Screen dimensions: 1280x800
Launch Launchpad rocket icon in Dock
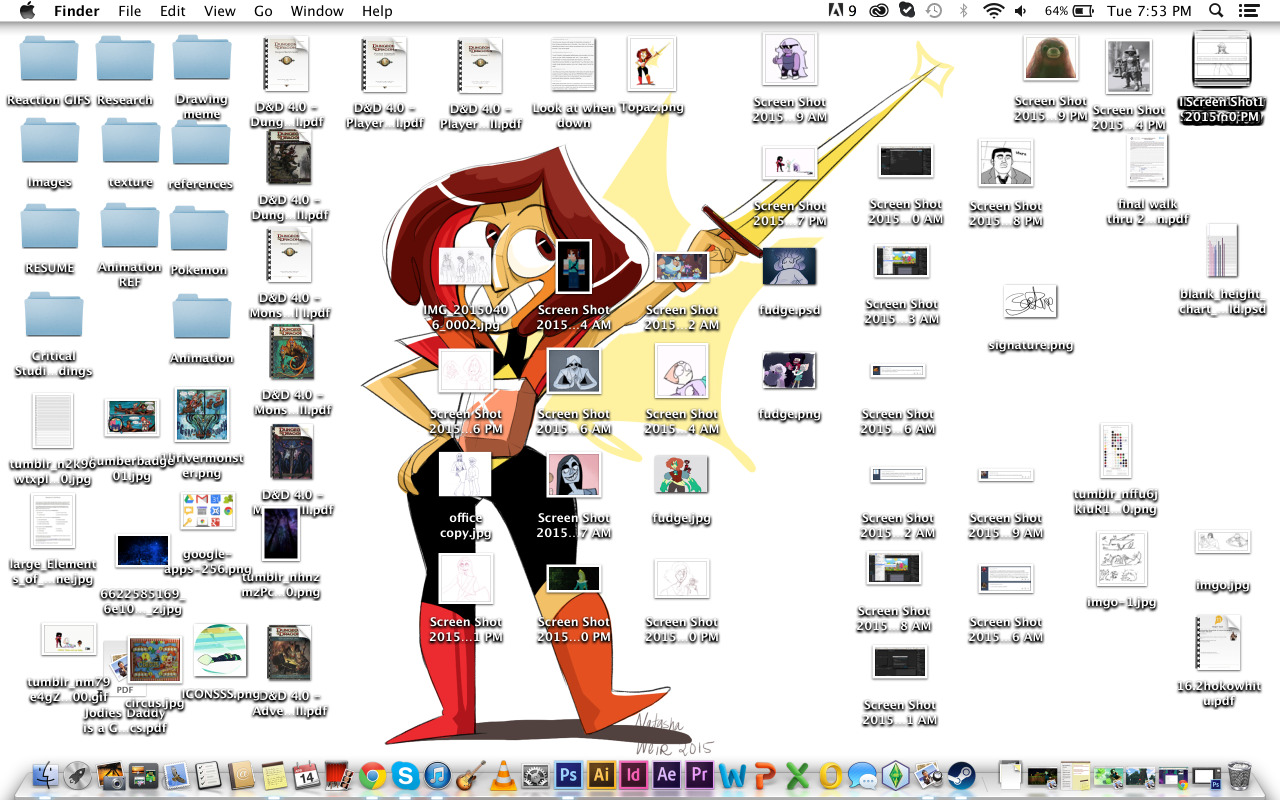[x=78, y=775]
